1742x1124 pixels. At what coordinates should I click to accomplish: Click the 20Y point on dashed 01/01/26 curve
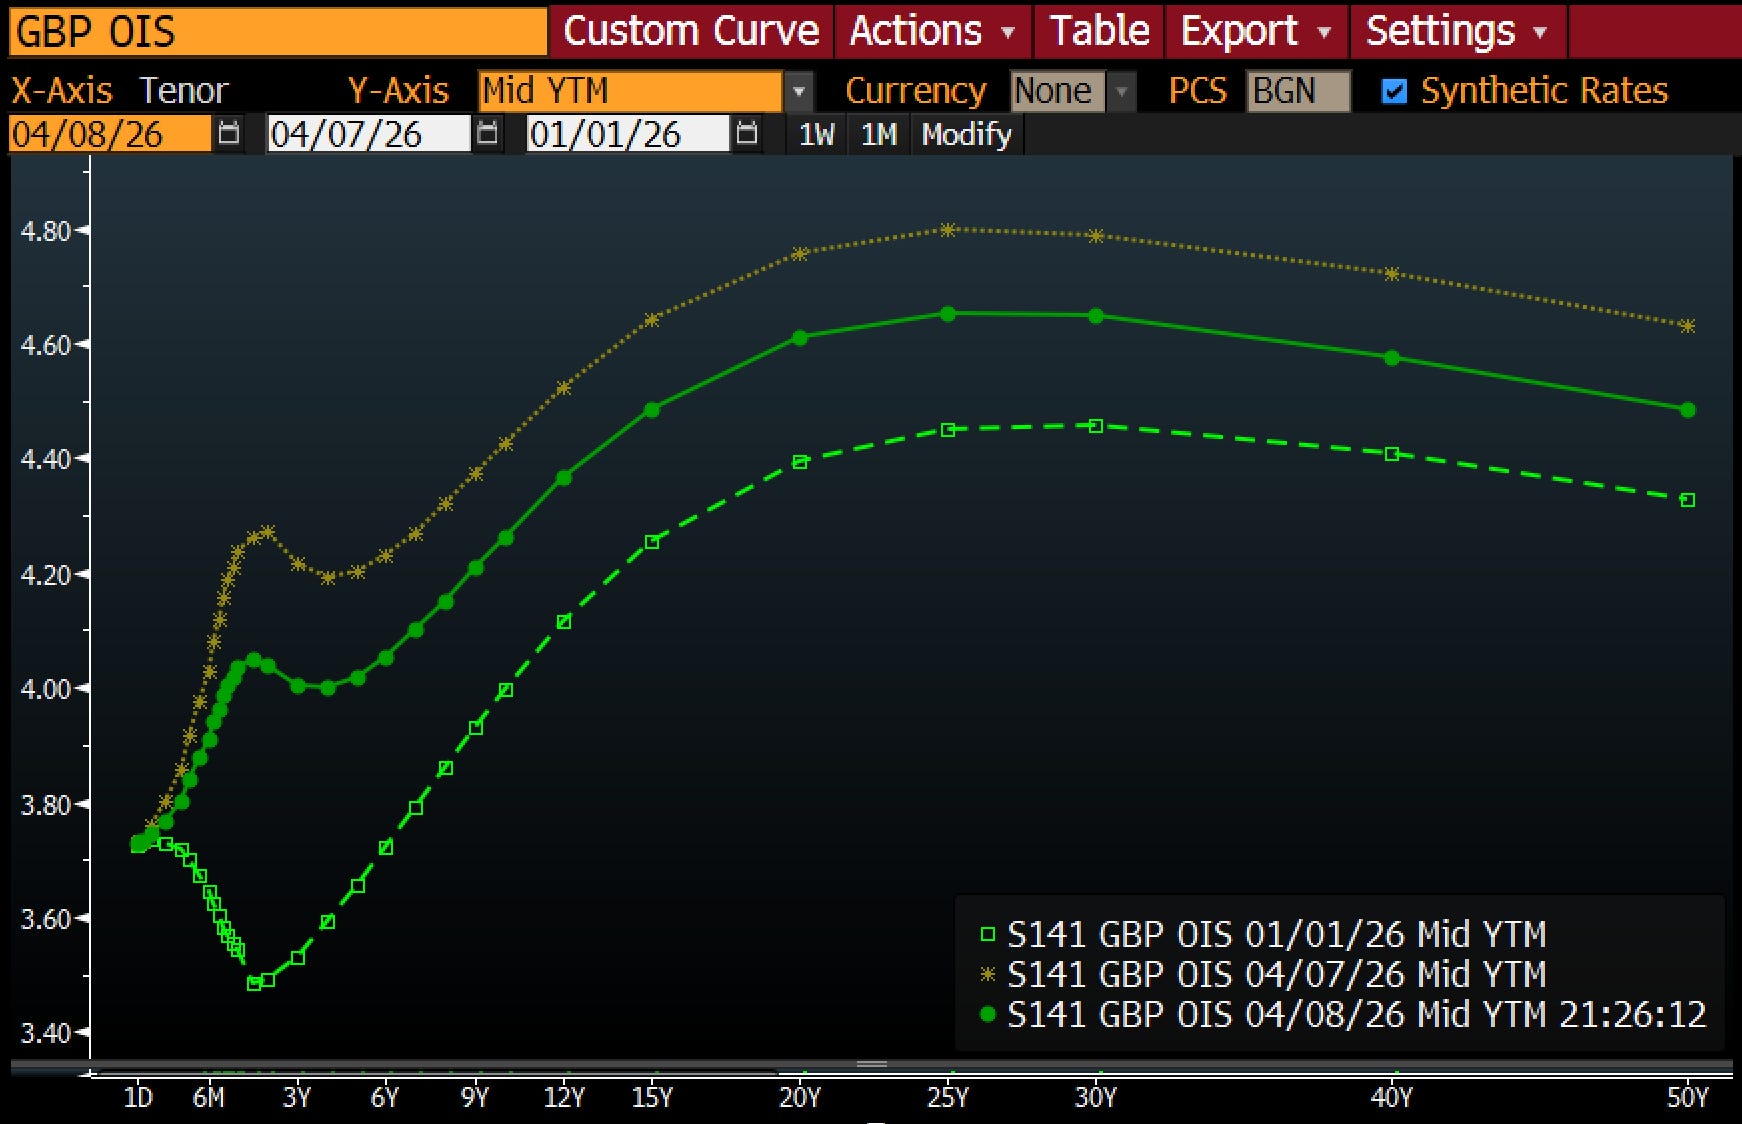(x=800, y=462)
